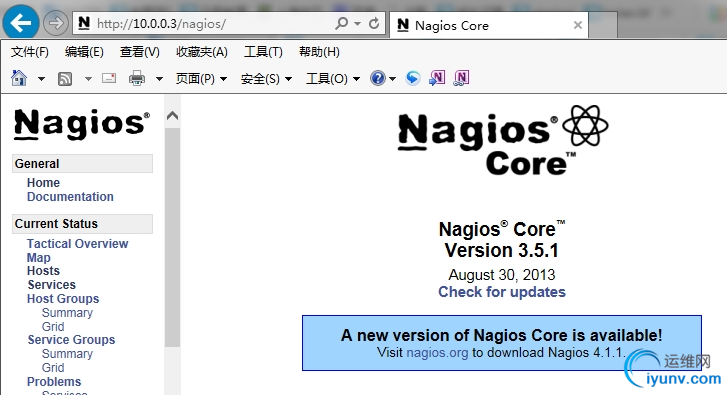The width and height of the screenshot is (727, 395).
Task: Expand the RSS feeds dropdown arrow
Action: click(x=89, y=79)
